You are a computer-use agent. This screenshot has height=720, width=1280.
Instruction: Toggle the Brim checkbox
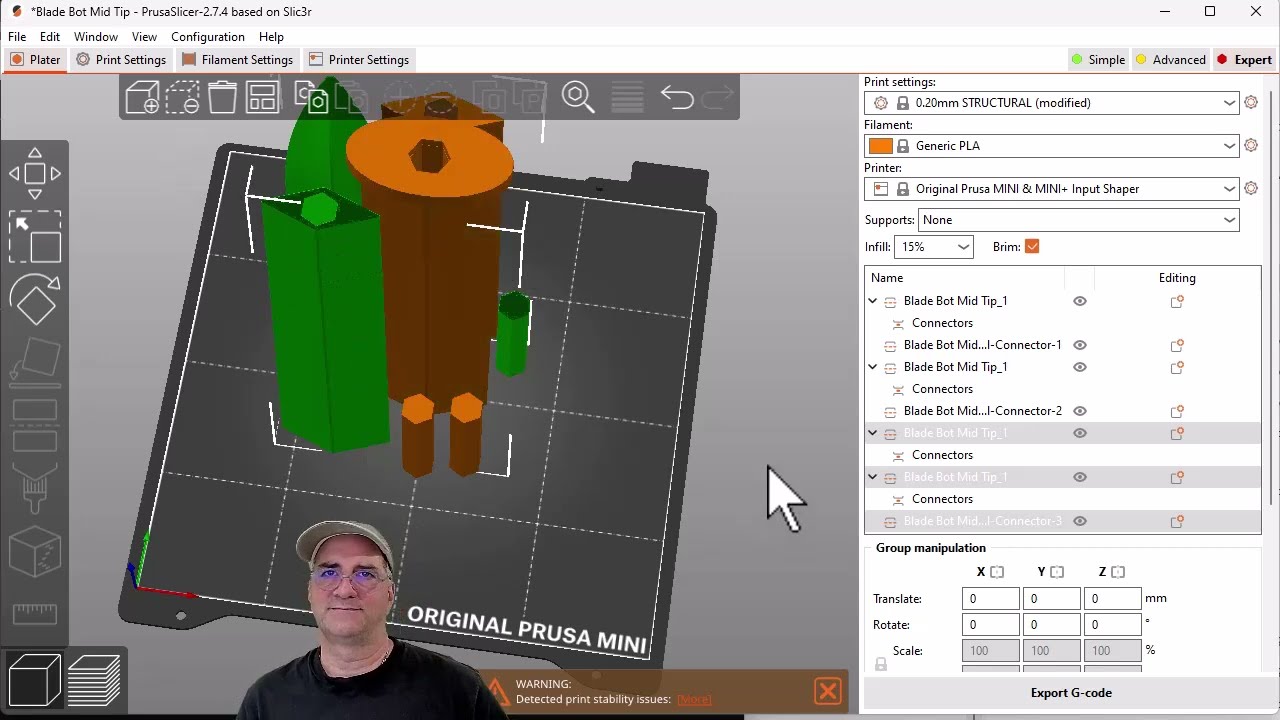[x=1032, y=247]
